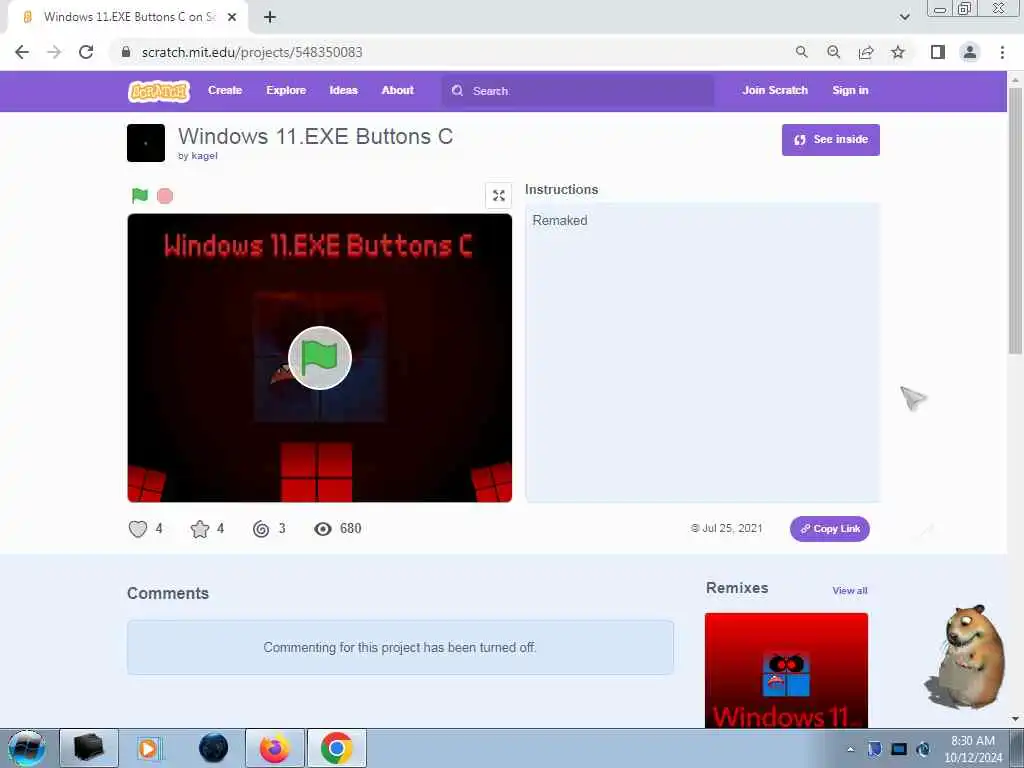Click the address bar URL
Viewport: 1024px width, 768px height.
[x=252, y=52]
